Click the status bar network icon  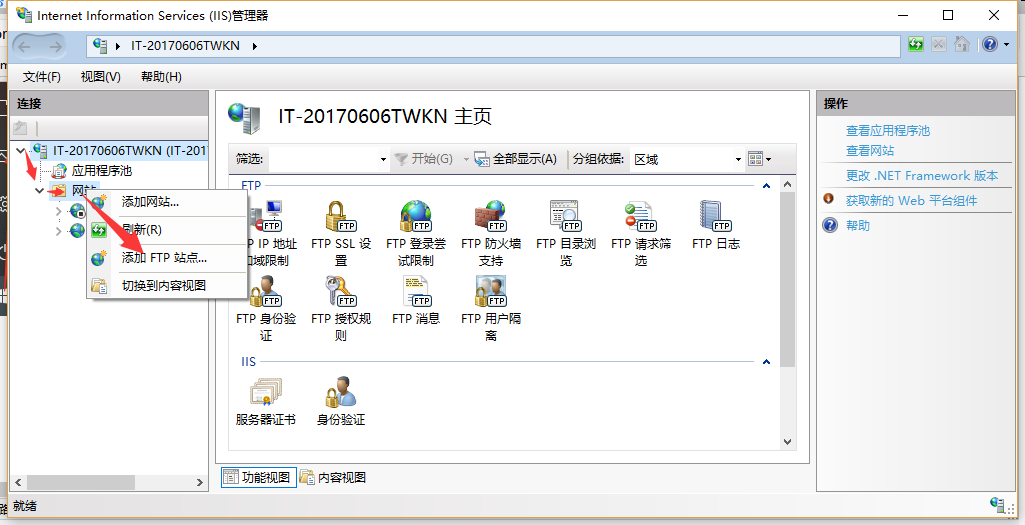(x=997, y=504)
